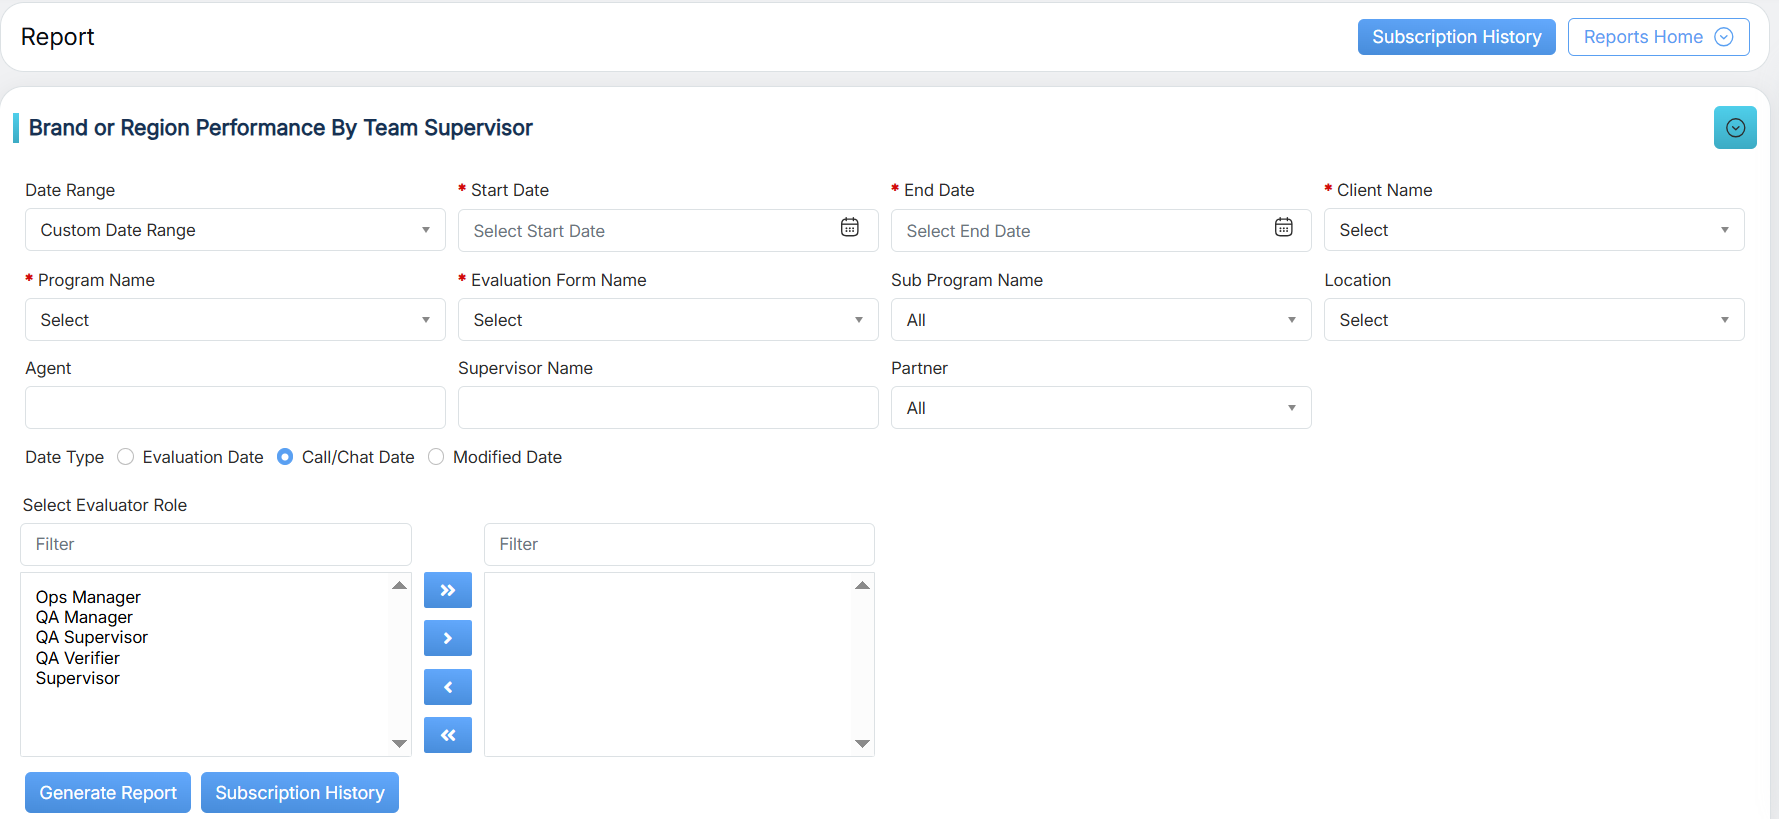The height and width of the screenshot is (819, 1779).
Task: Open the Reports Home menu
Action: tap(1657, 37)
